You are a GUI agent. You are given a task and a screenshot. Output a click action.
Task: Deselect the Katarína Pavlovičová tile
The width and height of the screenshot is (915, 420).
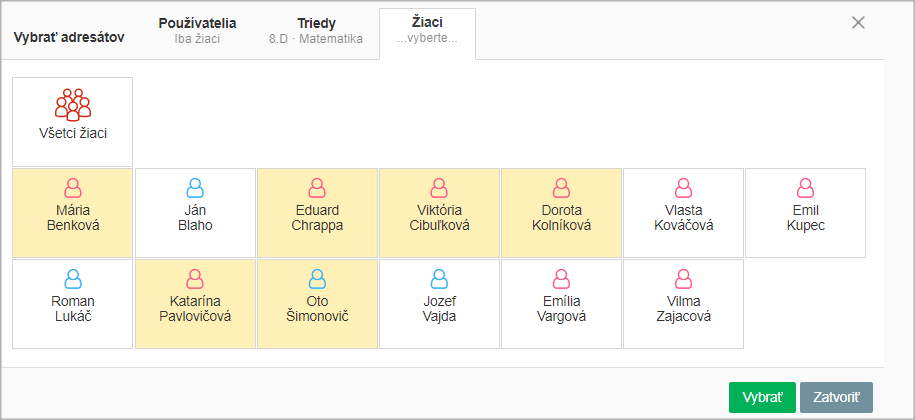pos(195,304)
